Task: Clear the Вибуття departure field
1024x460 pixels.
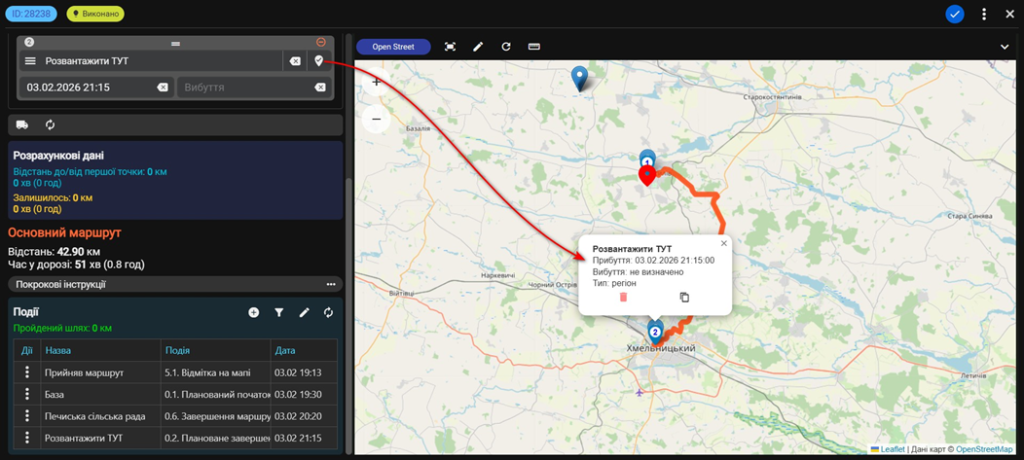Action: pos(320,88)
